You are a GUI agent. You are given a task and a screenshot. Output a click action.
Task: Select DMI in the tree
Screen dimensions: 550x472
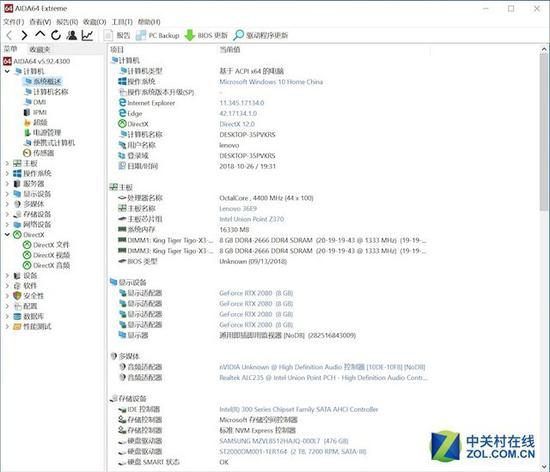[35, 102]
